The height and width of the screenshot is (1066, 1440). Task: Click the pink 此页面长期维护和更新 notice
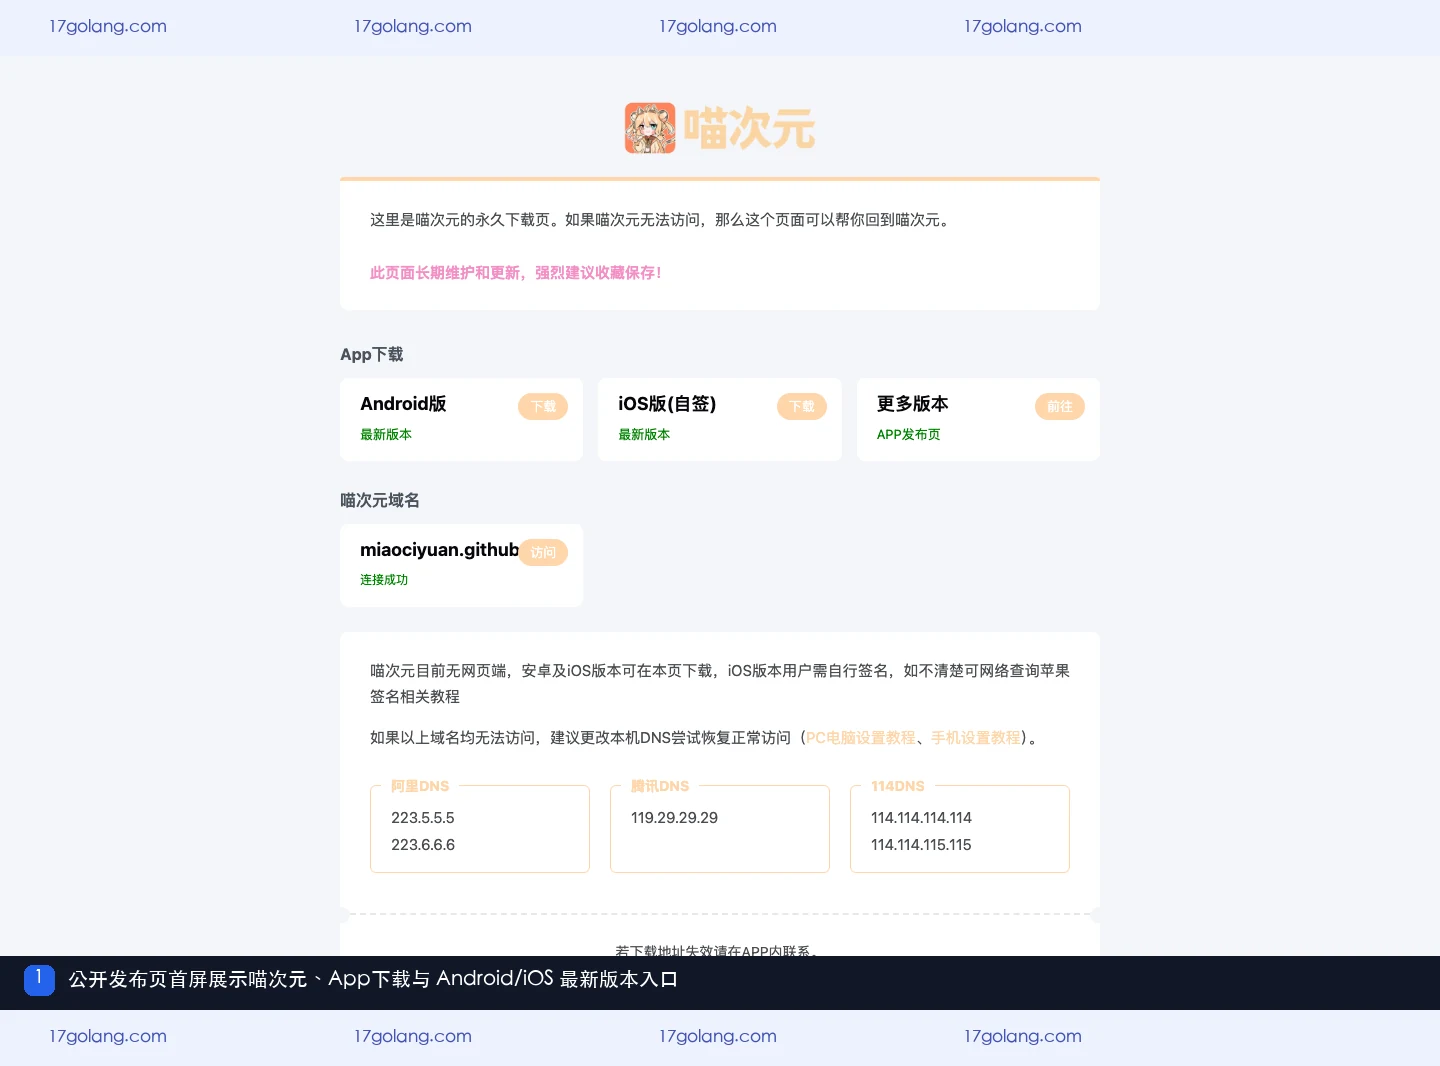coord(516,273)
